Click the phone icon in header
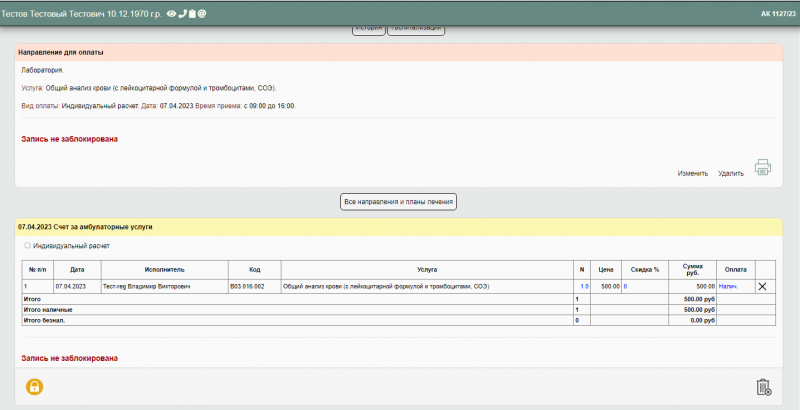Image resolution: width=800 pixels, height=410 pixels. pos(182,14)
